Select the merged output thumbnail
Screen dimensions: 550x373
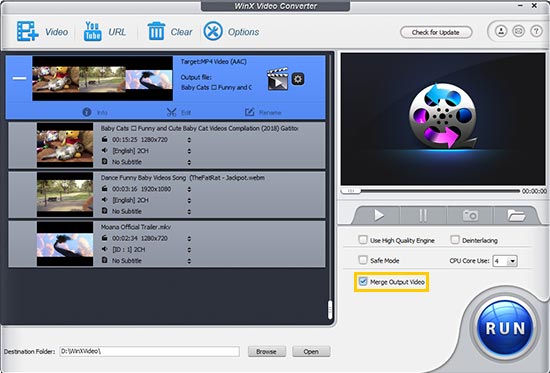pyautogui.click(x=102, y=78)
